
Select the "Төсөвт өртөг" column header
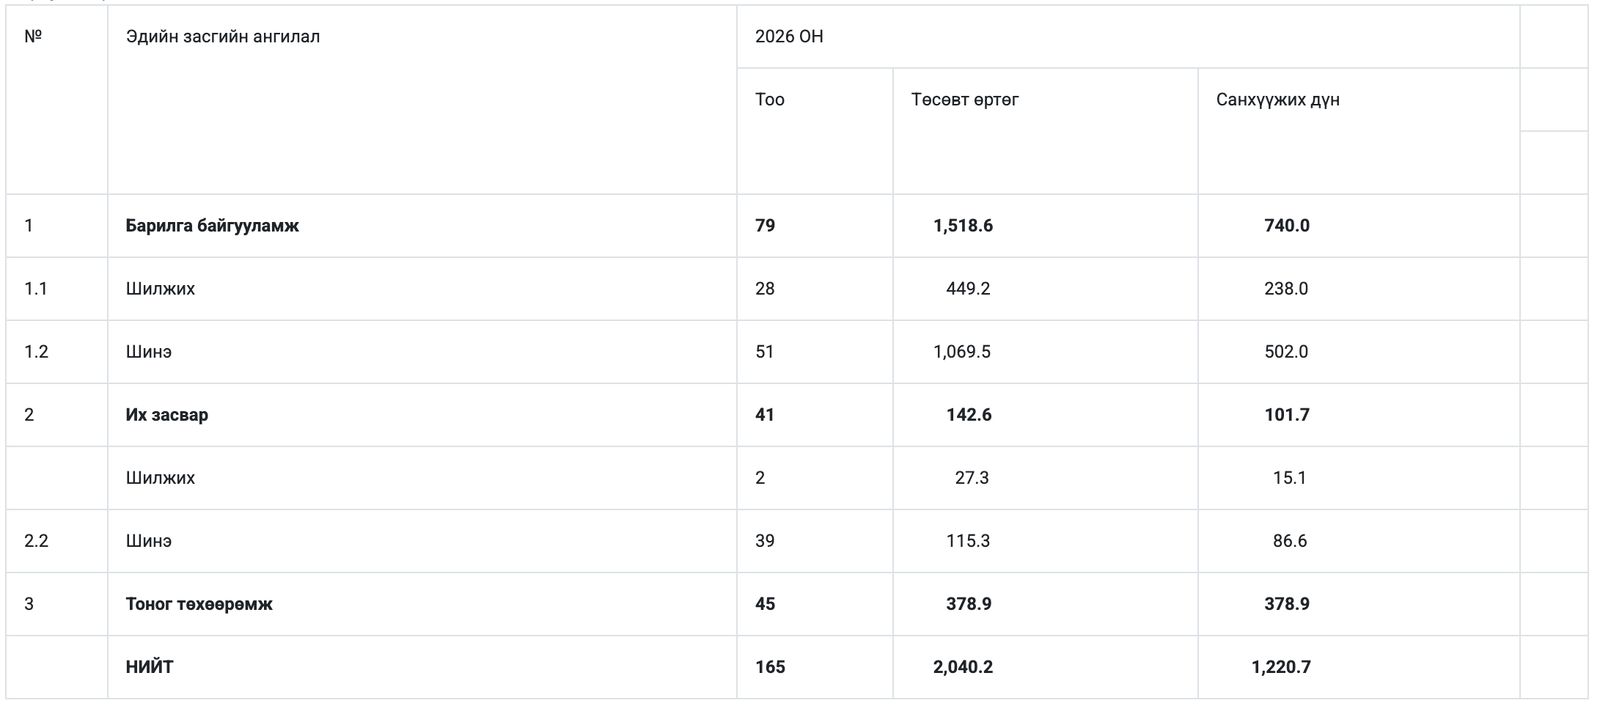point(965,100)
